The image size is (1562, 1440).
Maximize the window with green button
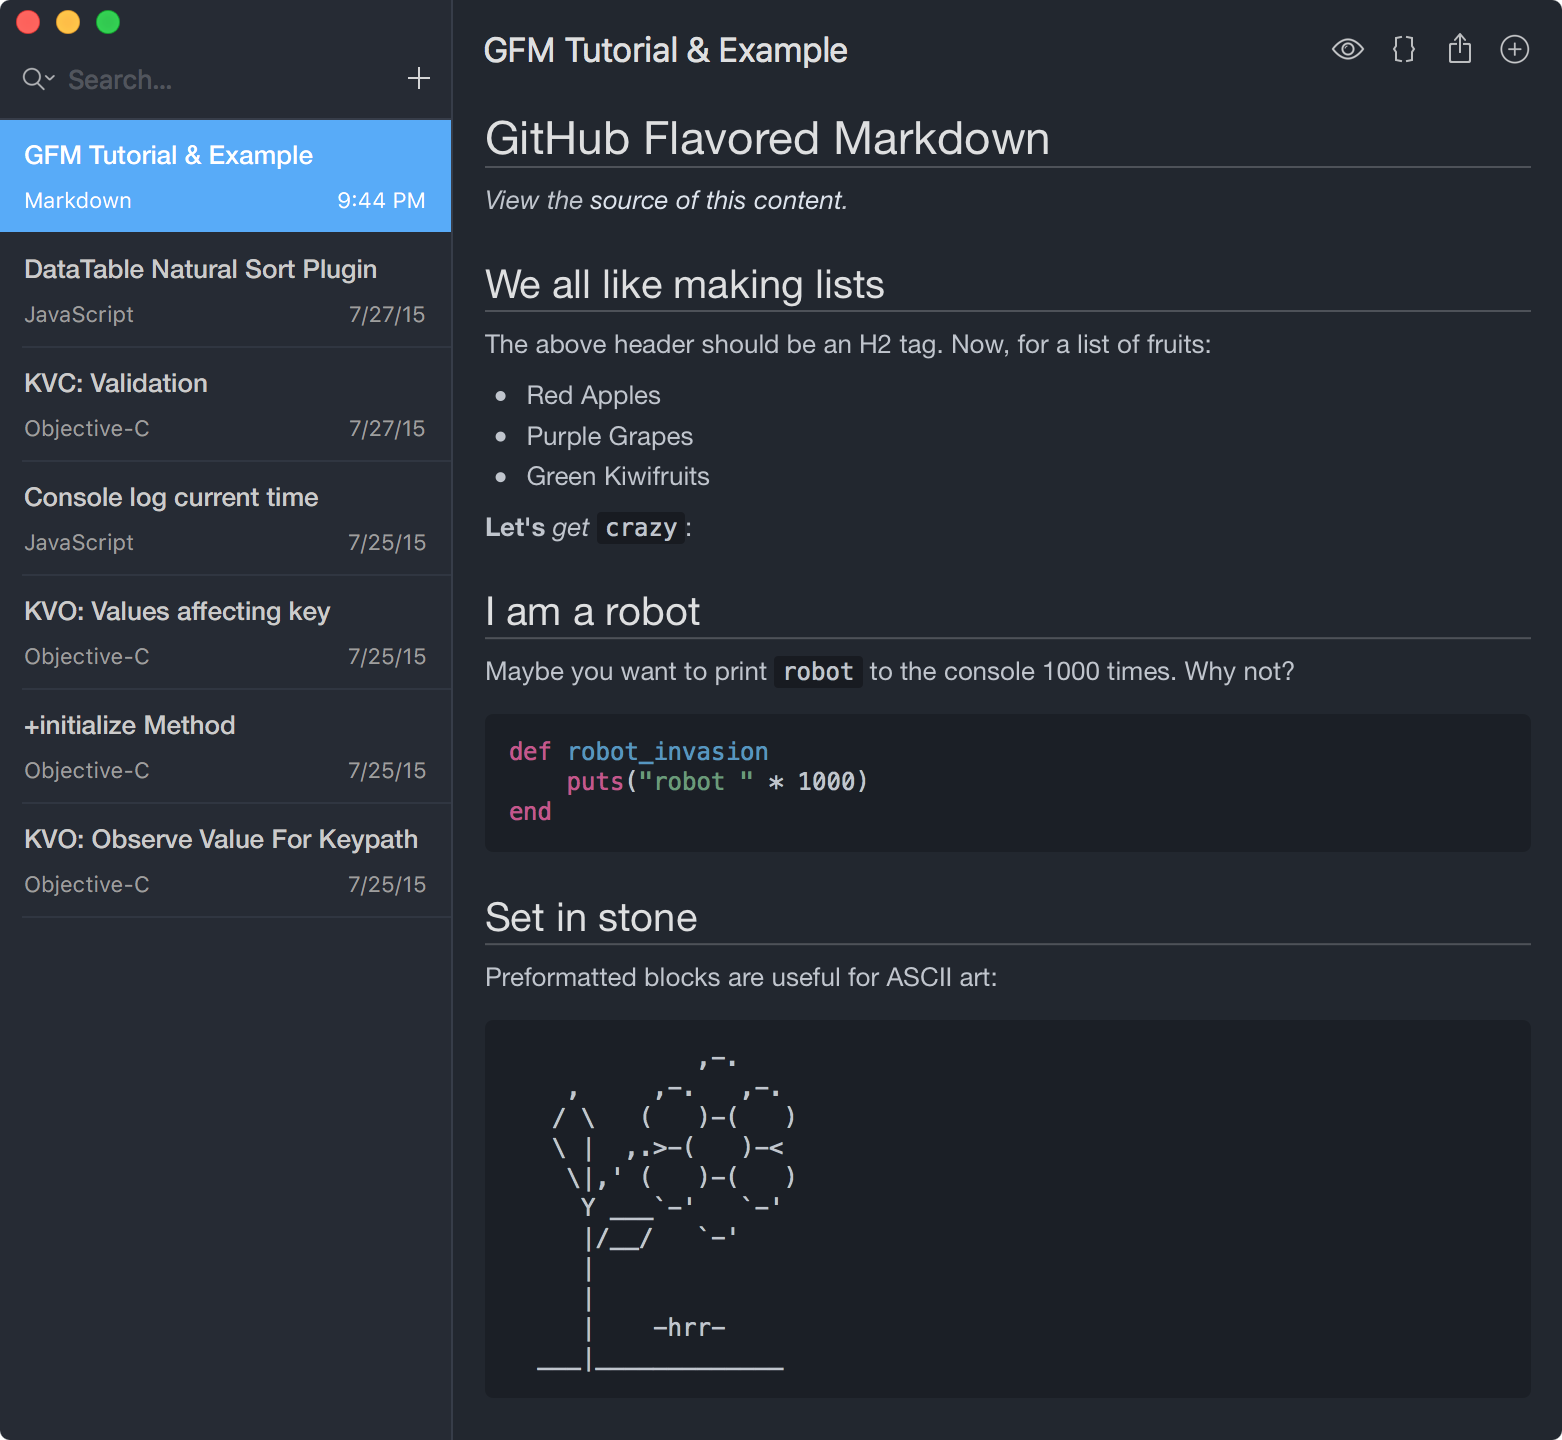coord(108,22)
